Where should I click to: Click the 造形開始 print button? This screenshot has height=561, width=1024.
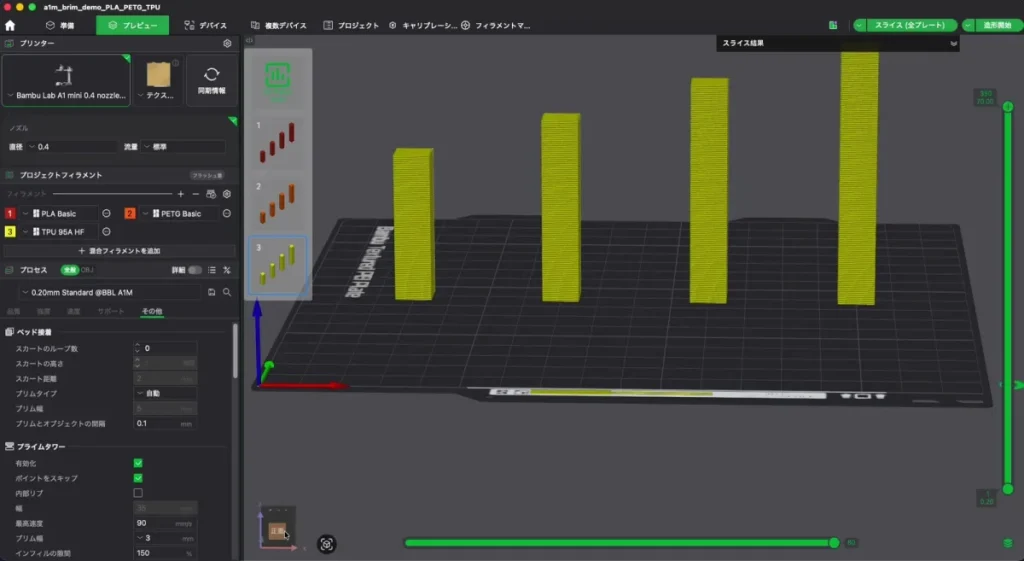point(997,25)
